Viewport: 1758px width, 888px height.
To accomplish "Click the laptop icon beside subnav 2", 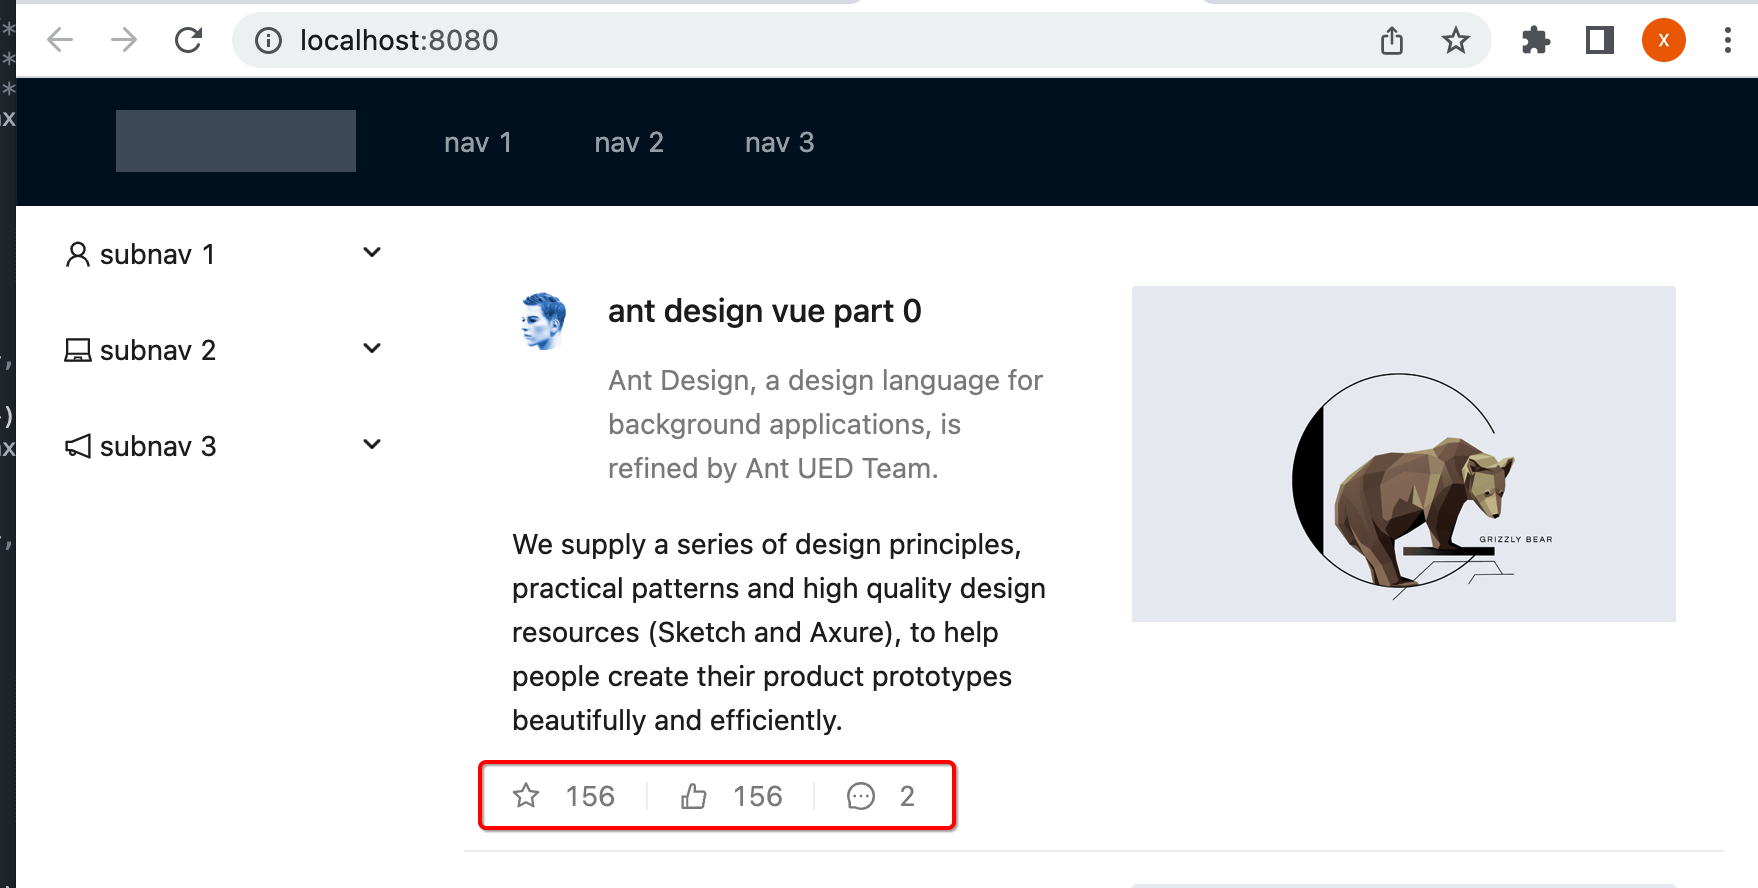I will (78, 350).
